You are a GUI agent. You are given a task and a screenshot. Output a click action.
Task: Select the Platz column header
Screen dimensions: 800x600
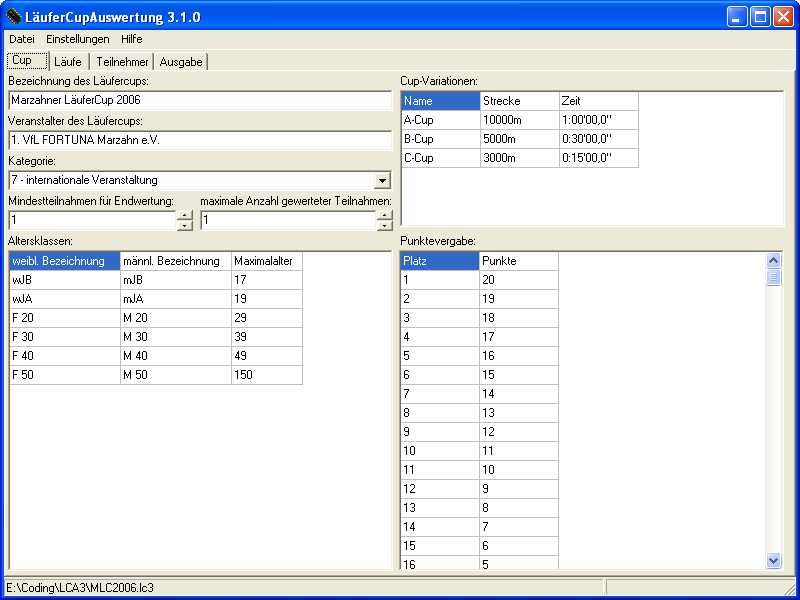pyautogui.click(x=440, y=261)
